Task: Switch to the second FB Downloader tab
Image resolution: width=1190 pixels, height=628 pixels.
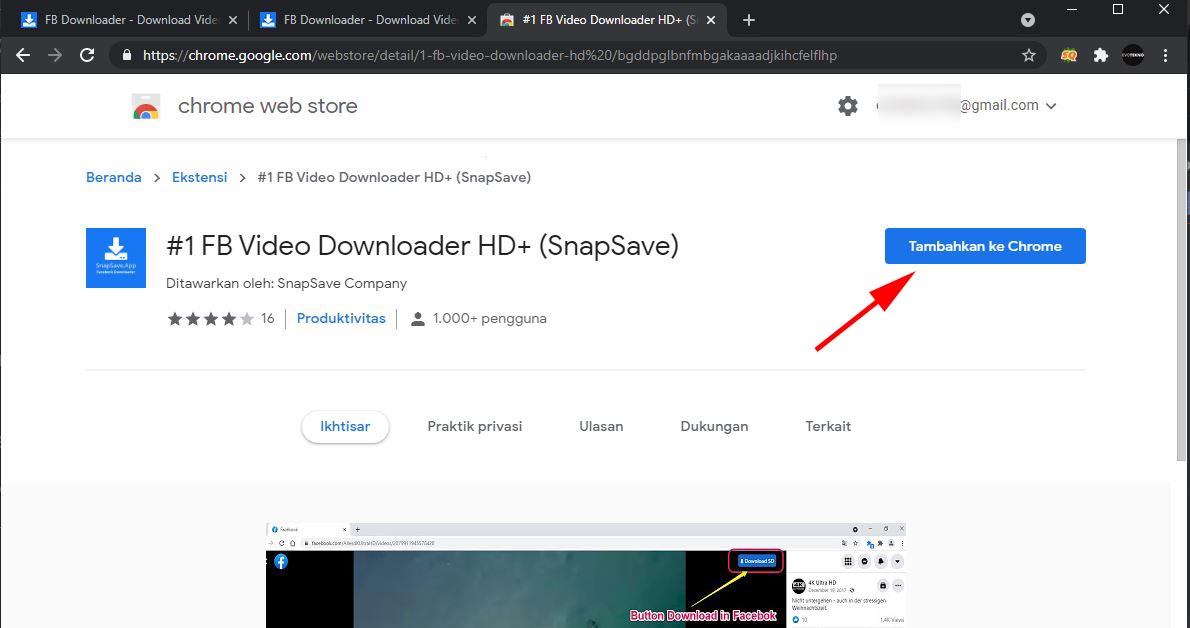Action: point(369,21)
